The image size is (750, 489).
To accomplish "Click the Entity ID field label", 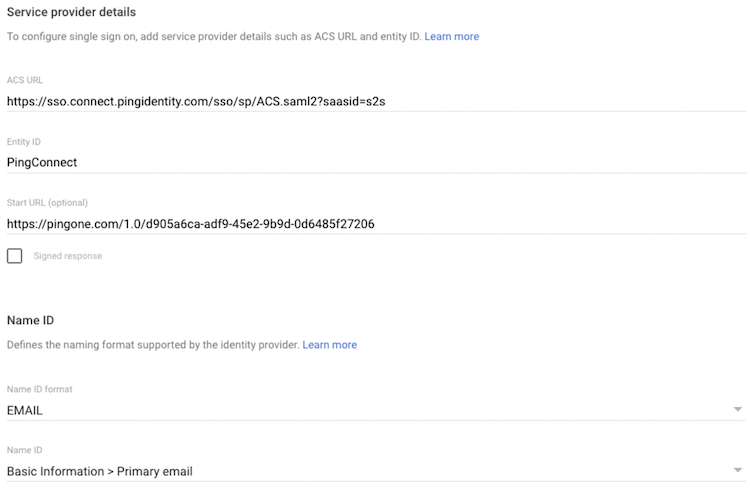I will pos(24,142).
